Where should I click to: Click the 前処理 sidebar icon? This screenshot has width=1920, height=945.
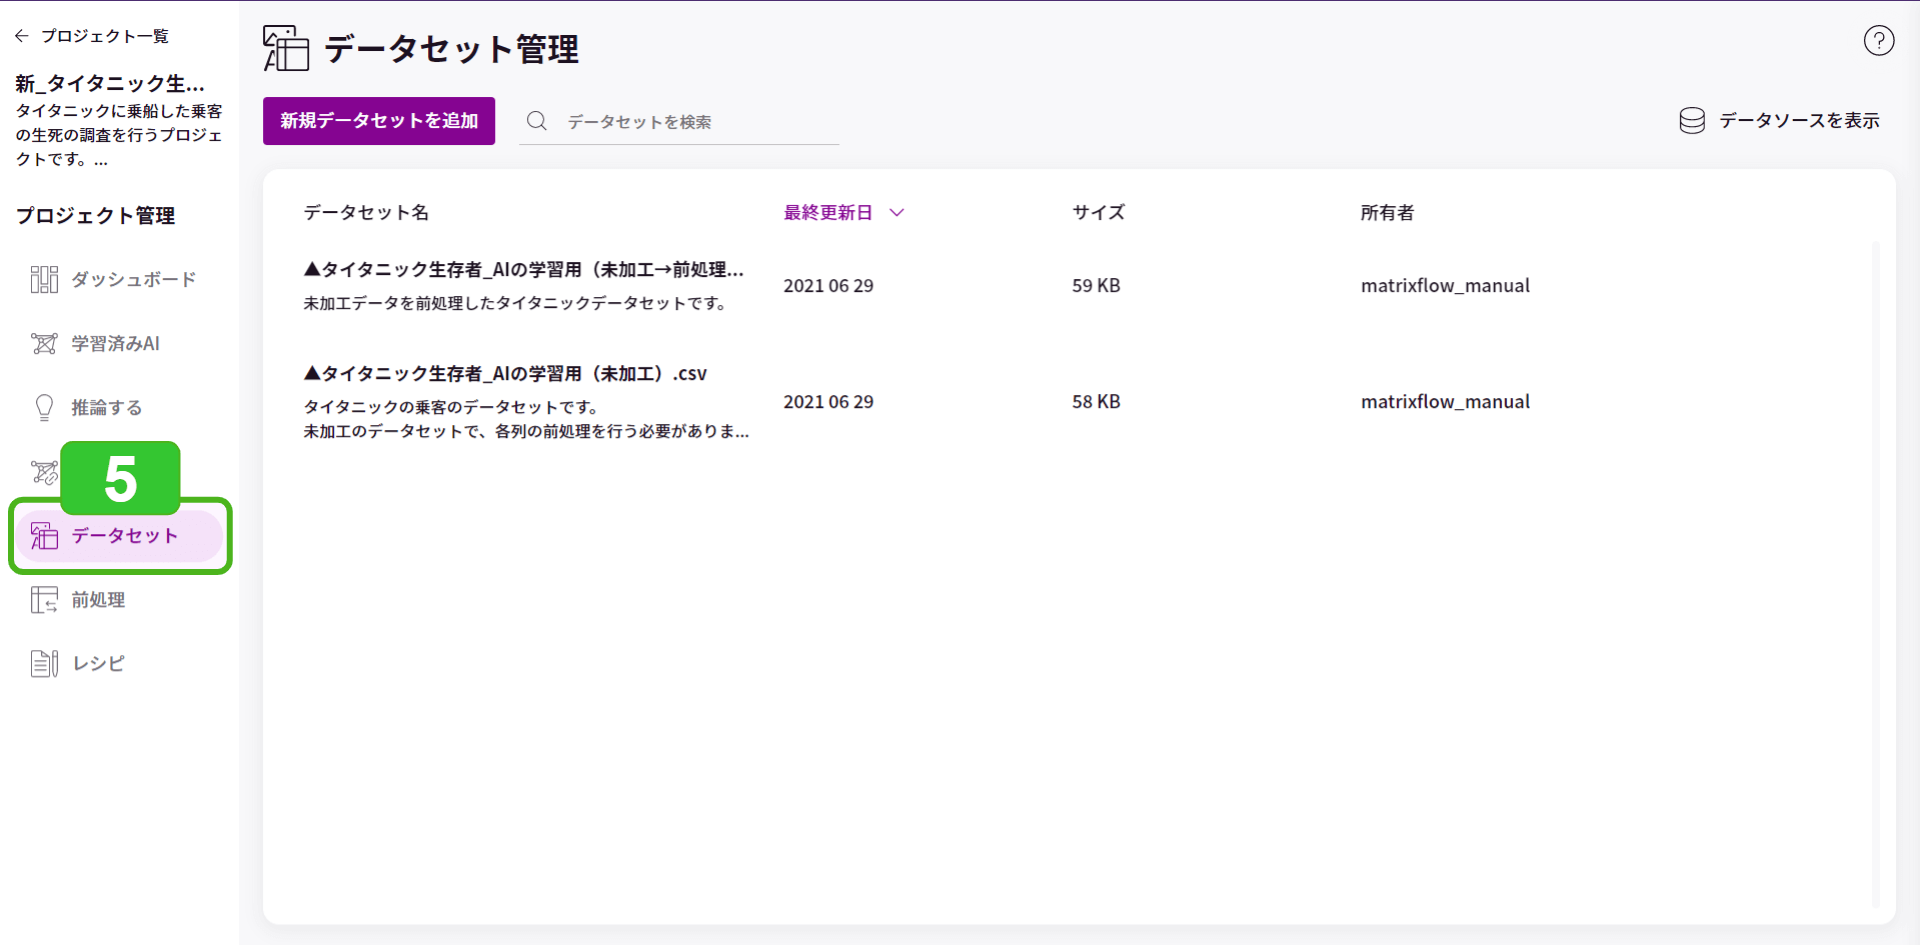point(44,599)
